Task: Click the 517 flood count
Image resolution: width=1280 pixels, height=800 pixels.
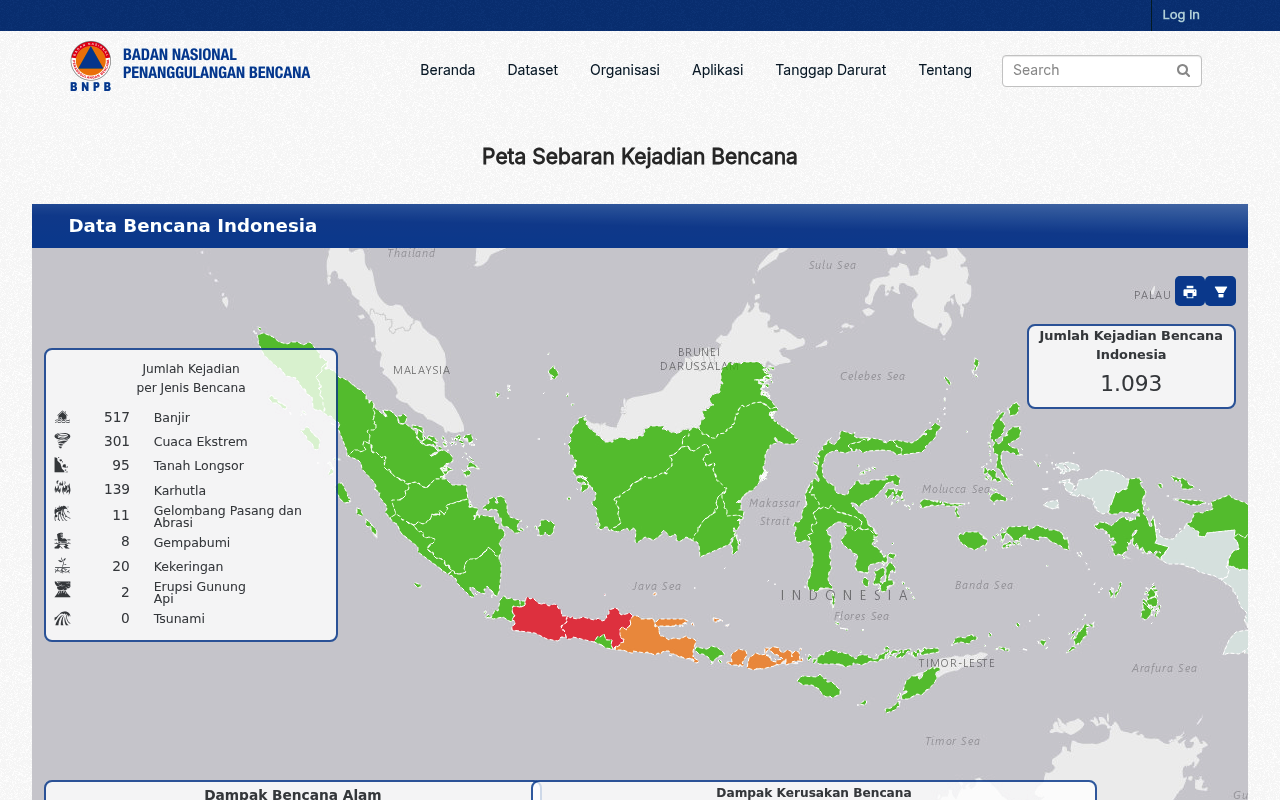Action: (x=117, y=417)
